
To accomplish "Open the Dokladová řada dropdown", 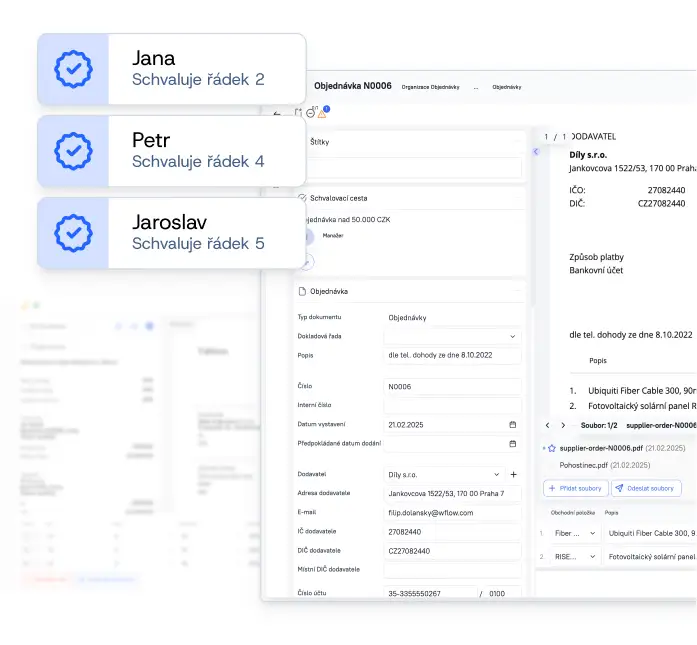I will tap(452, 337).
